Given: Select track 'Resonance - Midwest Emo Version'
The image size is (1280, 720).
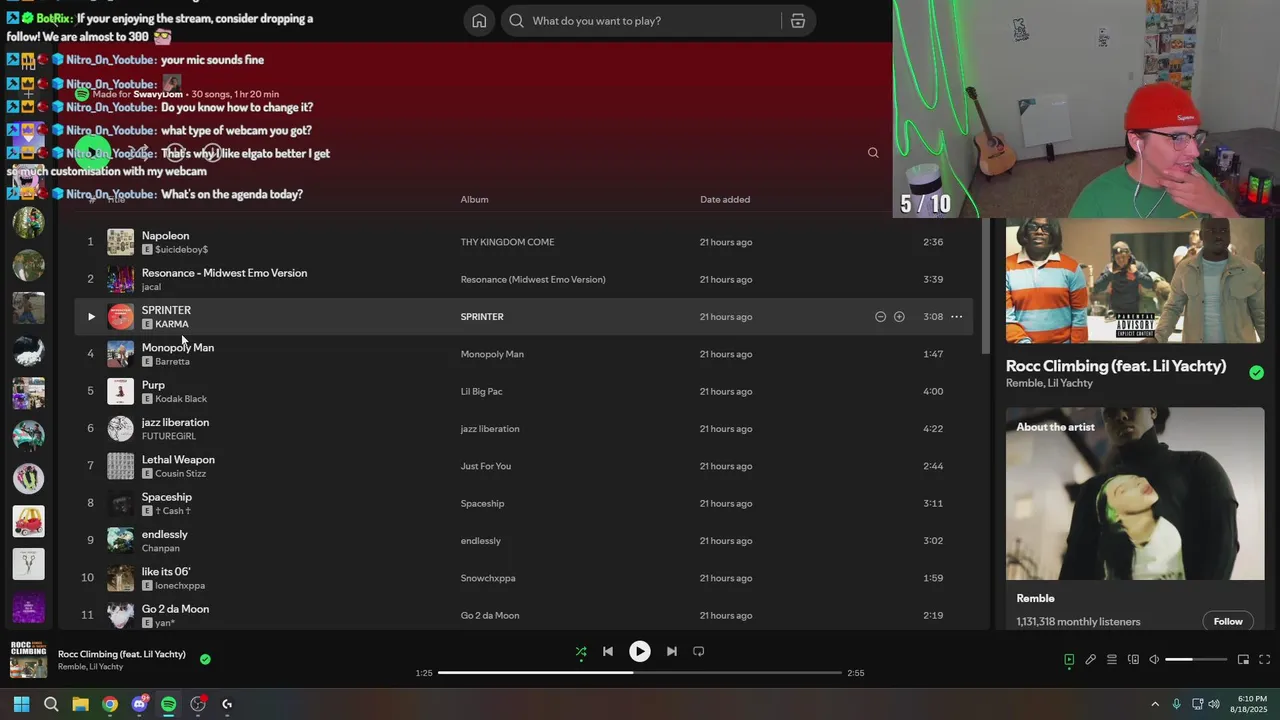Looking at the screenshot, I should (x=224, y=273).
